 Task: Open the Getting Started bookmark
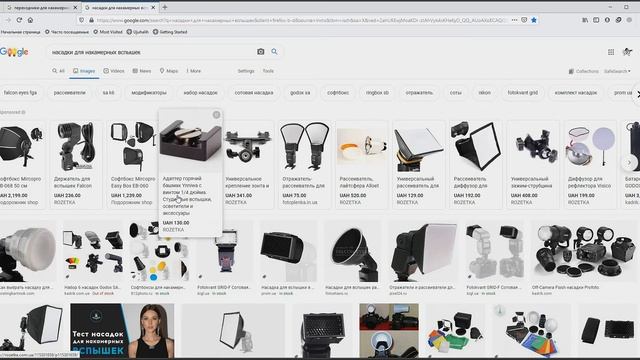(170, 32)
